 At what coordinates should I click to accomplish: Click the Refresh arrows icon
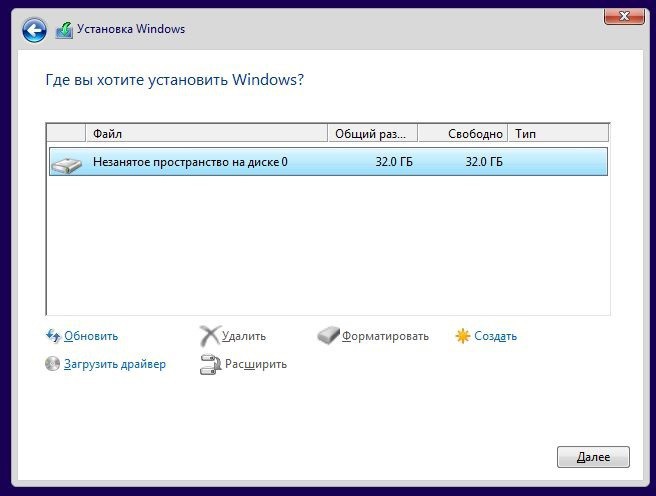click(x=53, y=336)
